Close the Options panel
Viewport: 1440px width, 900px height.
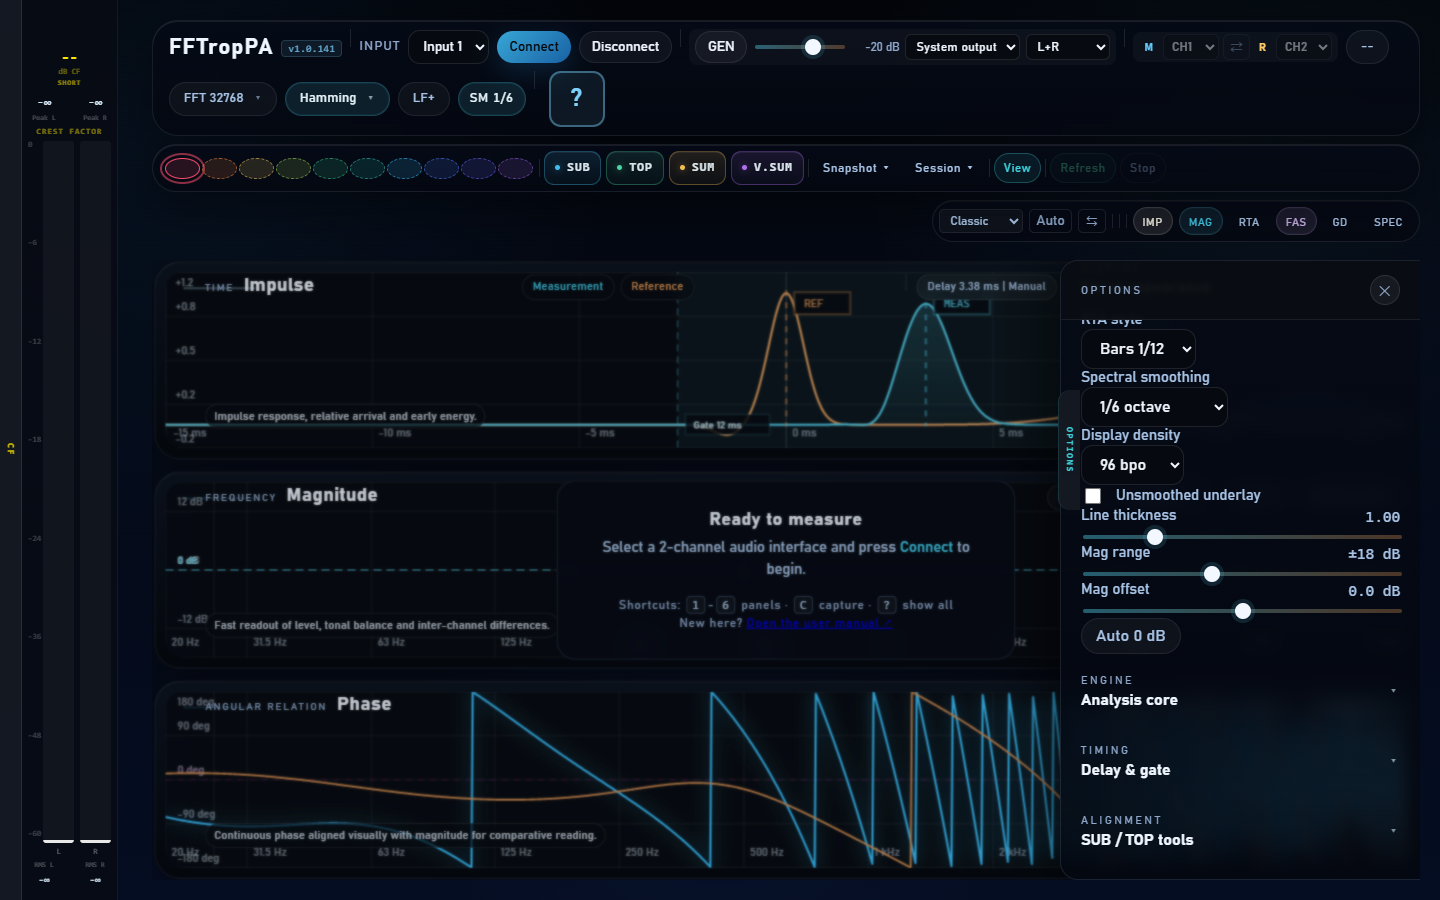(1384, 291)
